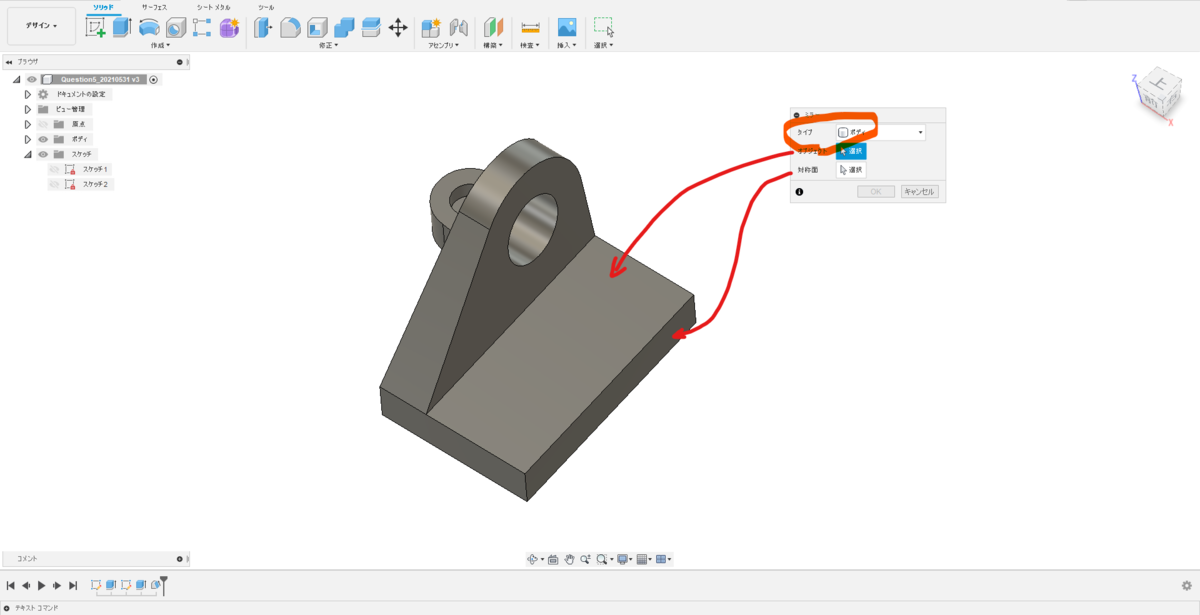Collapse the mirror dialog header toggle
1200x615 pixels.
pyautogui.click(x=797, y=115)
